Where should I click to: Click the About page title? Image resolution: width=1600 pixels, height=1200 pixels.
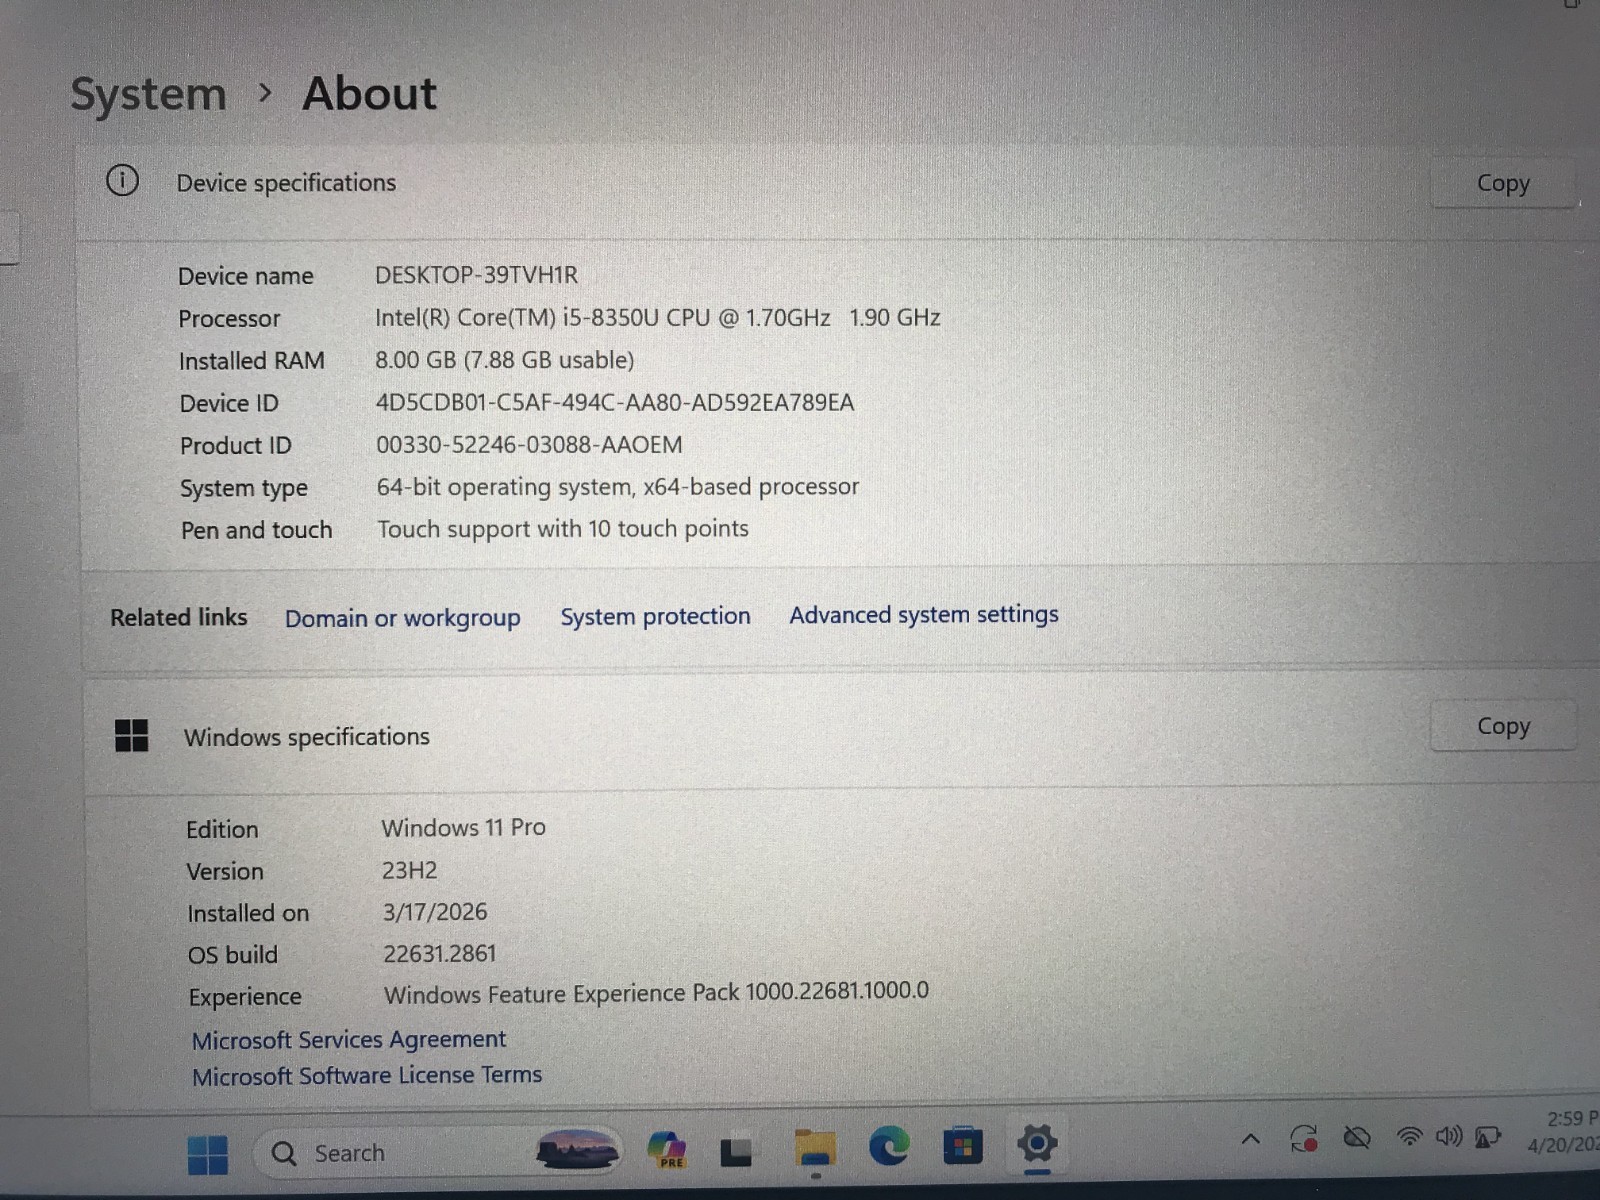tap(369, 93)
